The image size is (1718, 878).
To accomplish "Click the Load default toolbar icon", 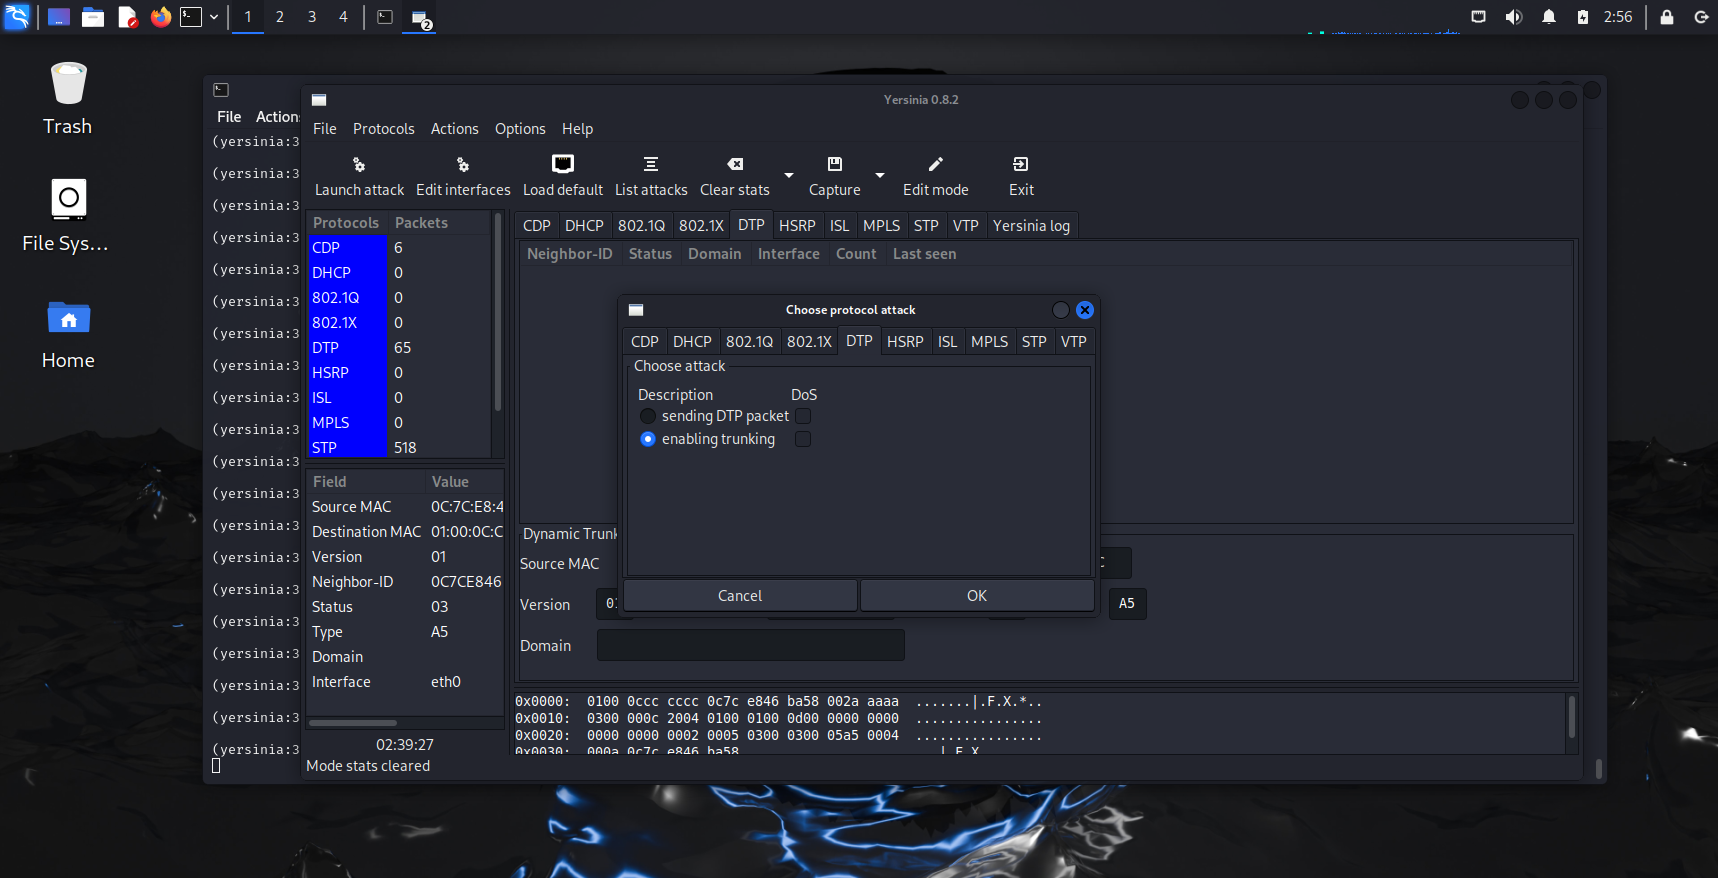I will 562,164.
